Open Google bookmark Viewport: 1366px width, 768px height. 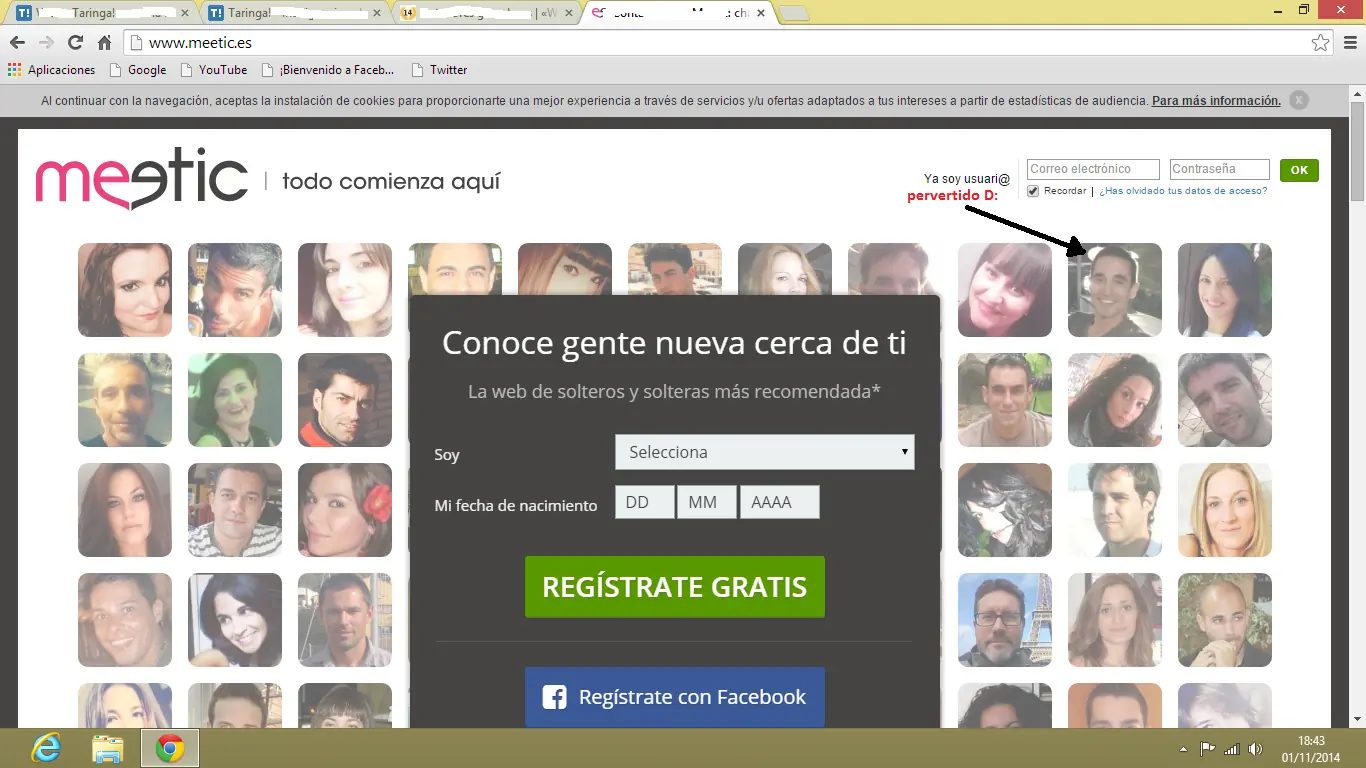click(138, 70)
